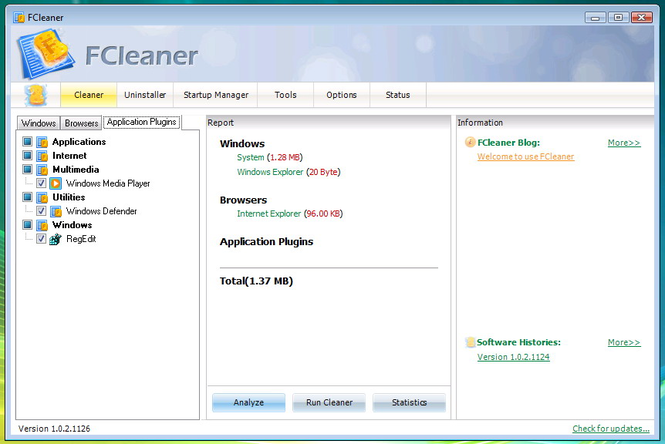Select the Windows group in the plugin tree
Viewport: 665px width, 444px height.
click(x=72, y=226)
